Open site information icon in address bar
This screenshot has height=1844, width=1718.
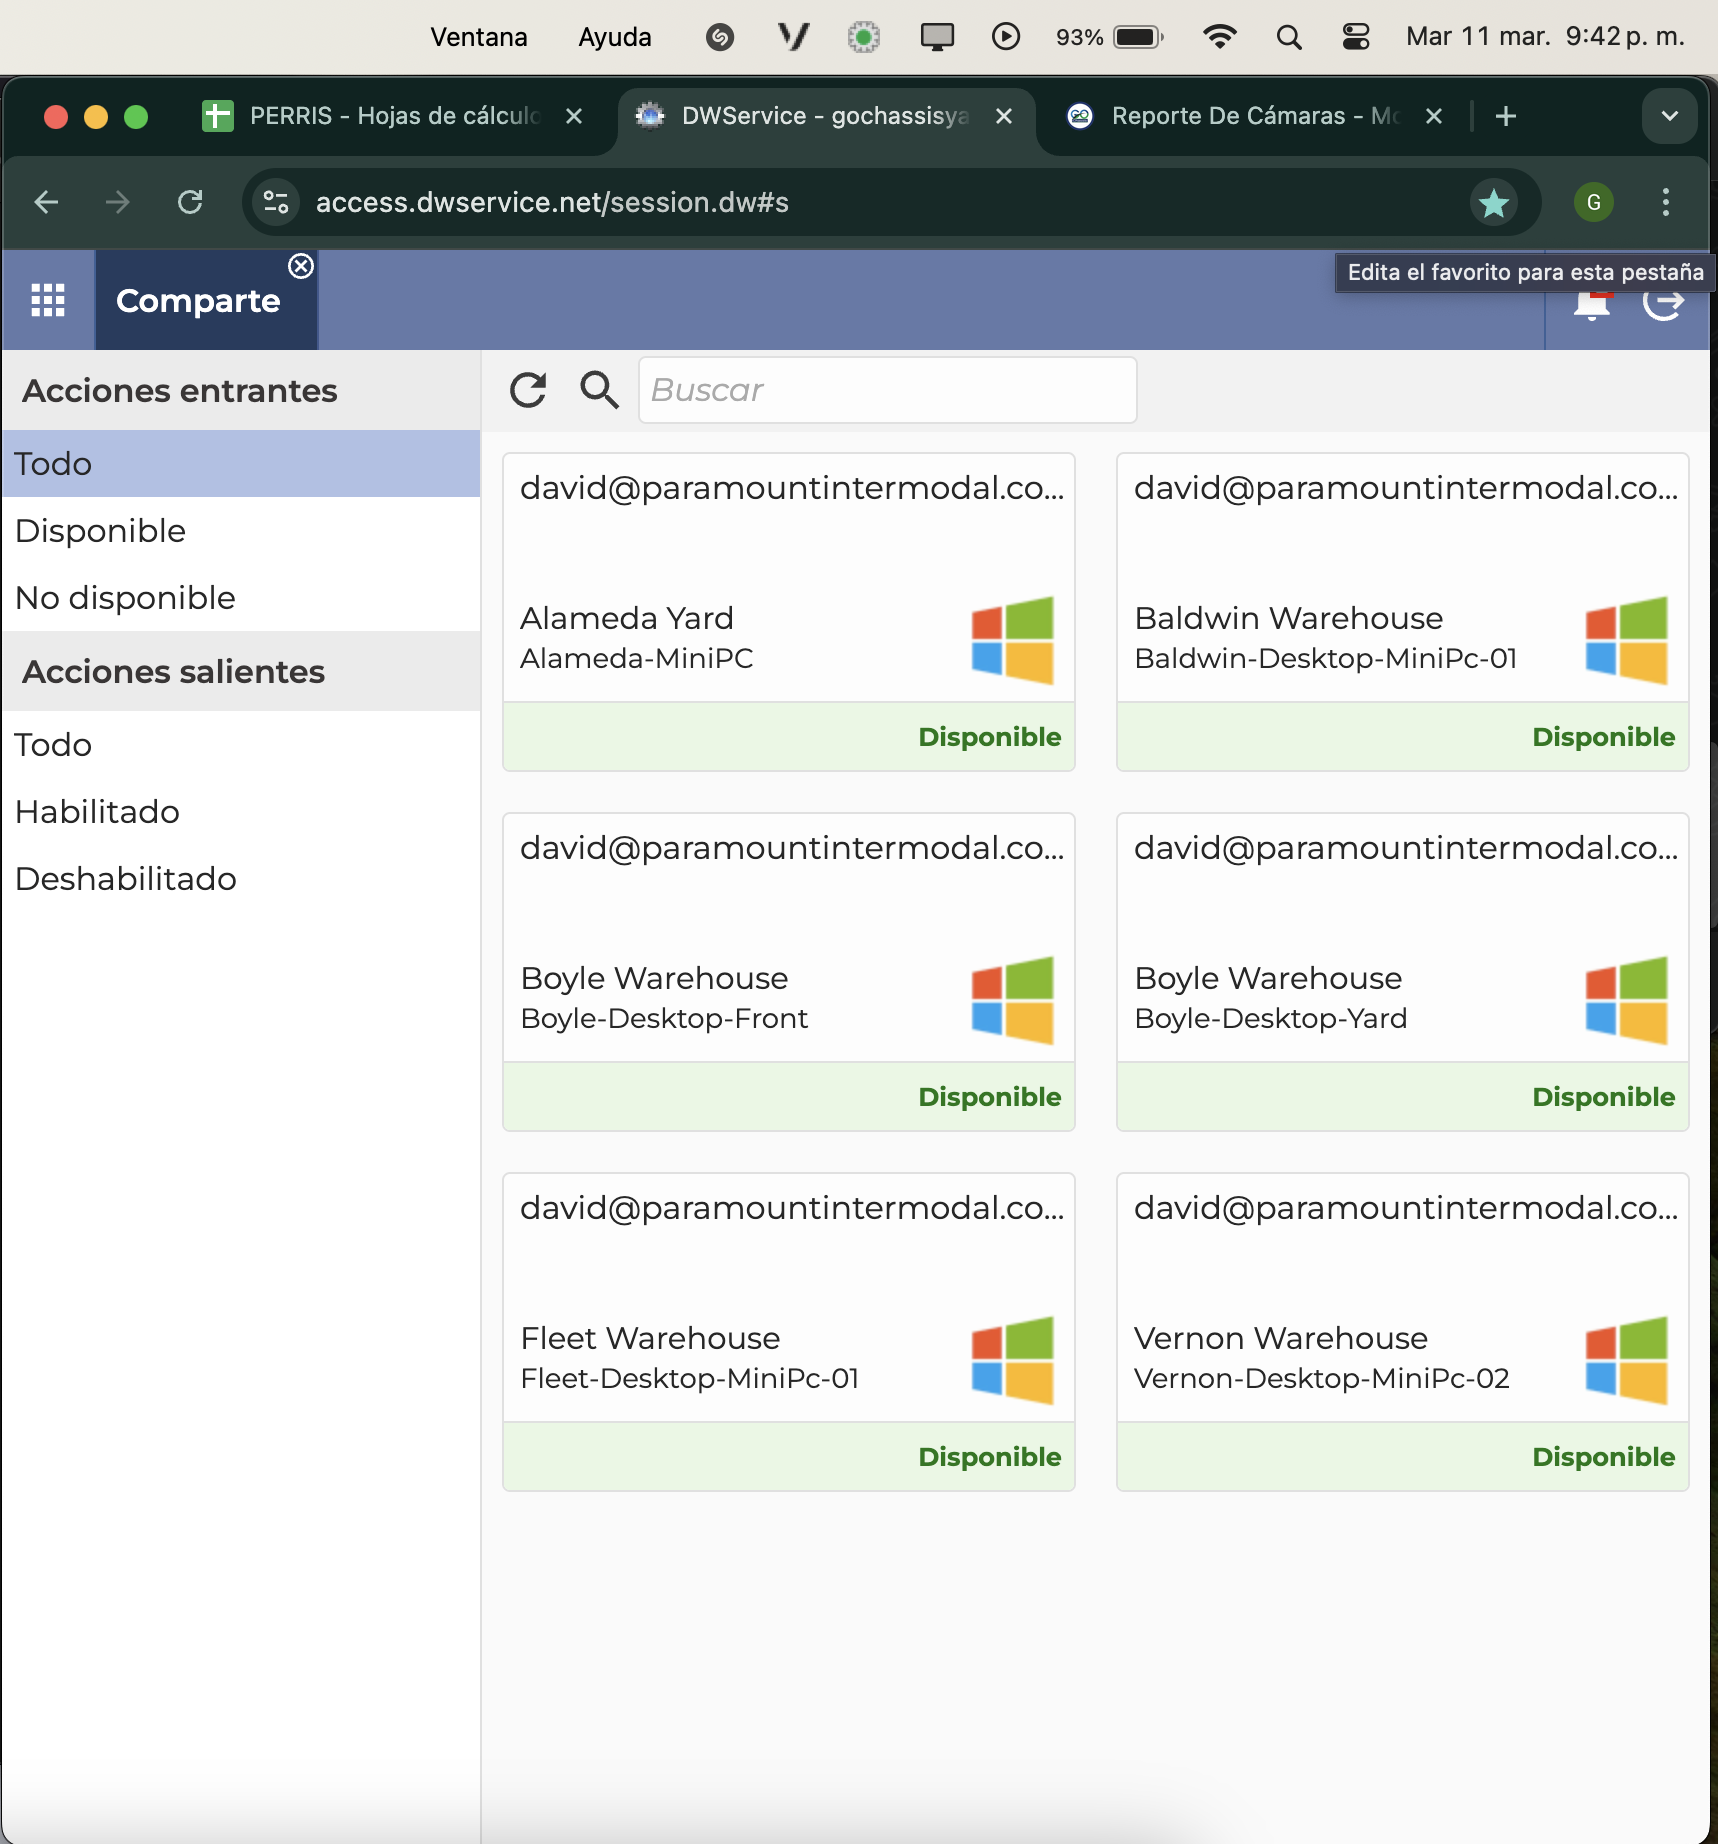click(276, 202)
